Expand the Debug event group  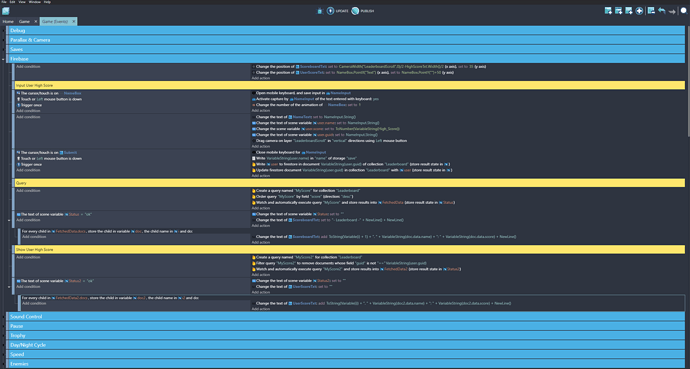(x=345, y=30)
